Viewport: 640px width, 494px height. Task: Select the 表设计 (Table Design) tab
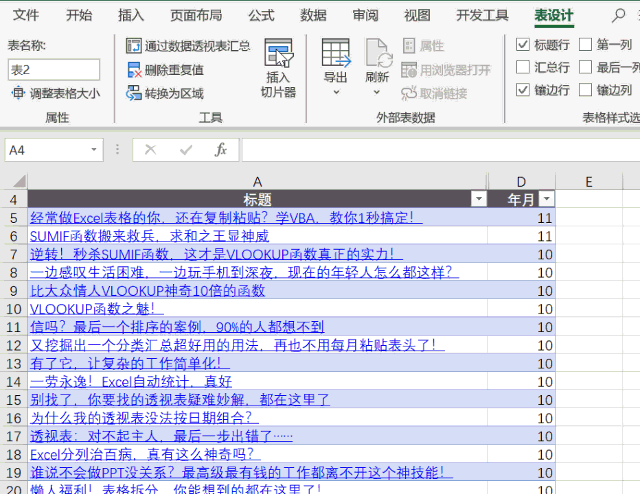coord(554,16)
